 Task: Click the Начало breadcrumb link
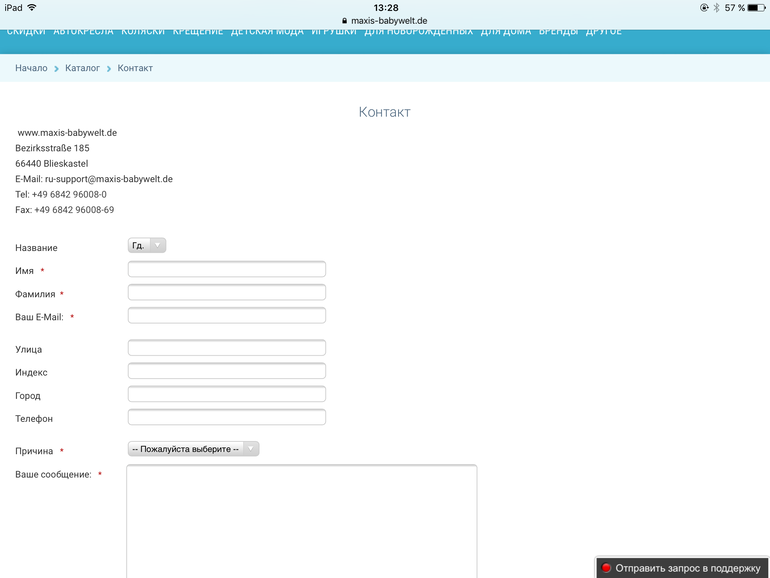[x=31, y=68]
